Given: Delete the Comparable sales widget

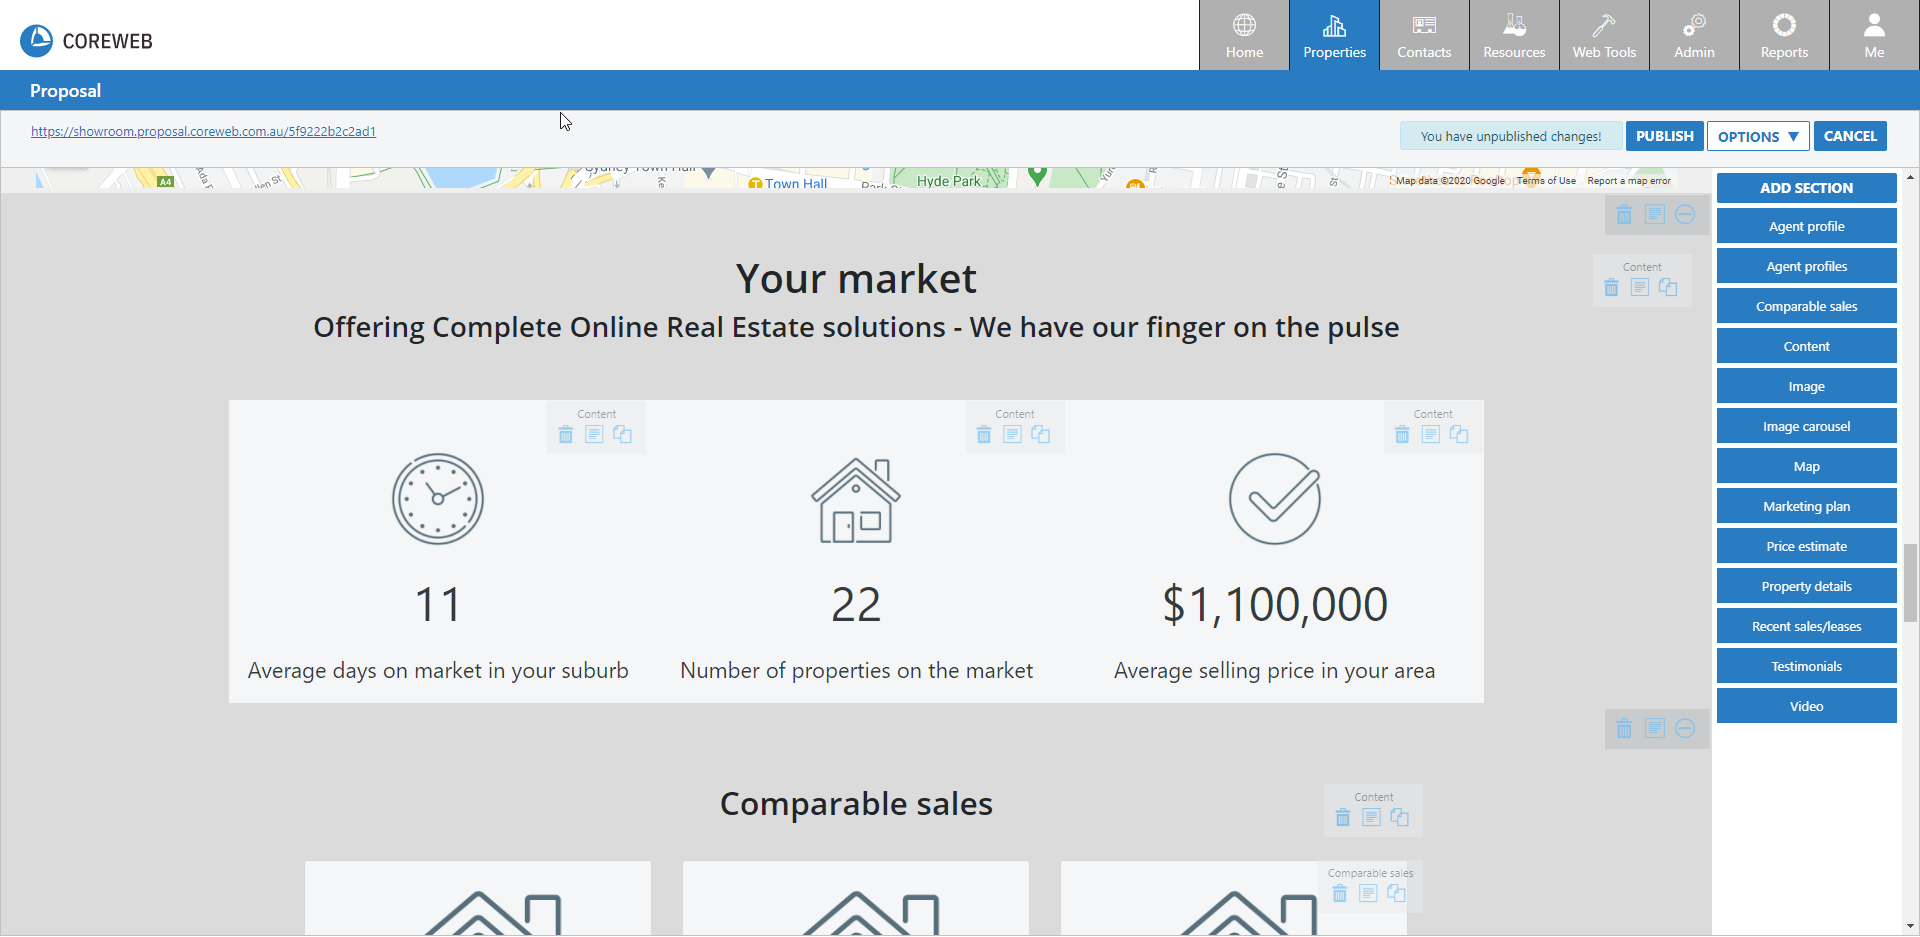Looking at the screenshot, I should [1340, 894].
